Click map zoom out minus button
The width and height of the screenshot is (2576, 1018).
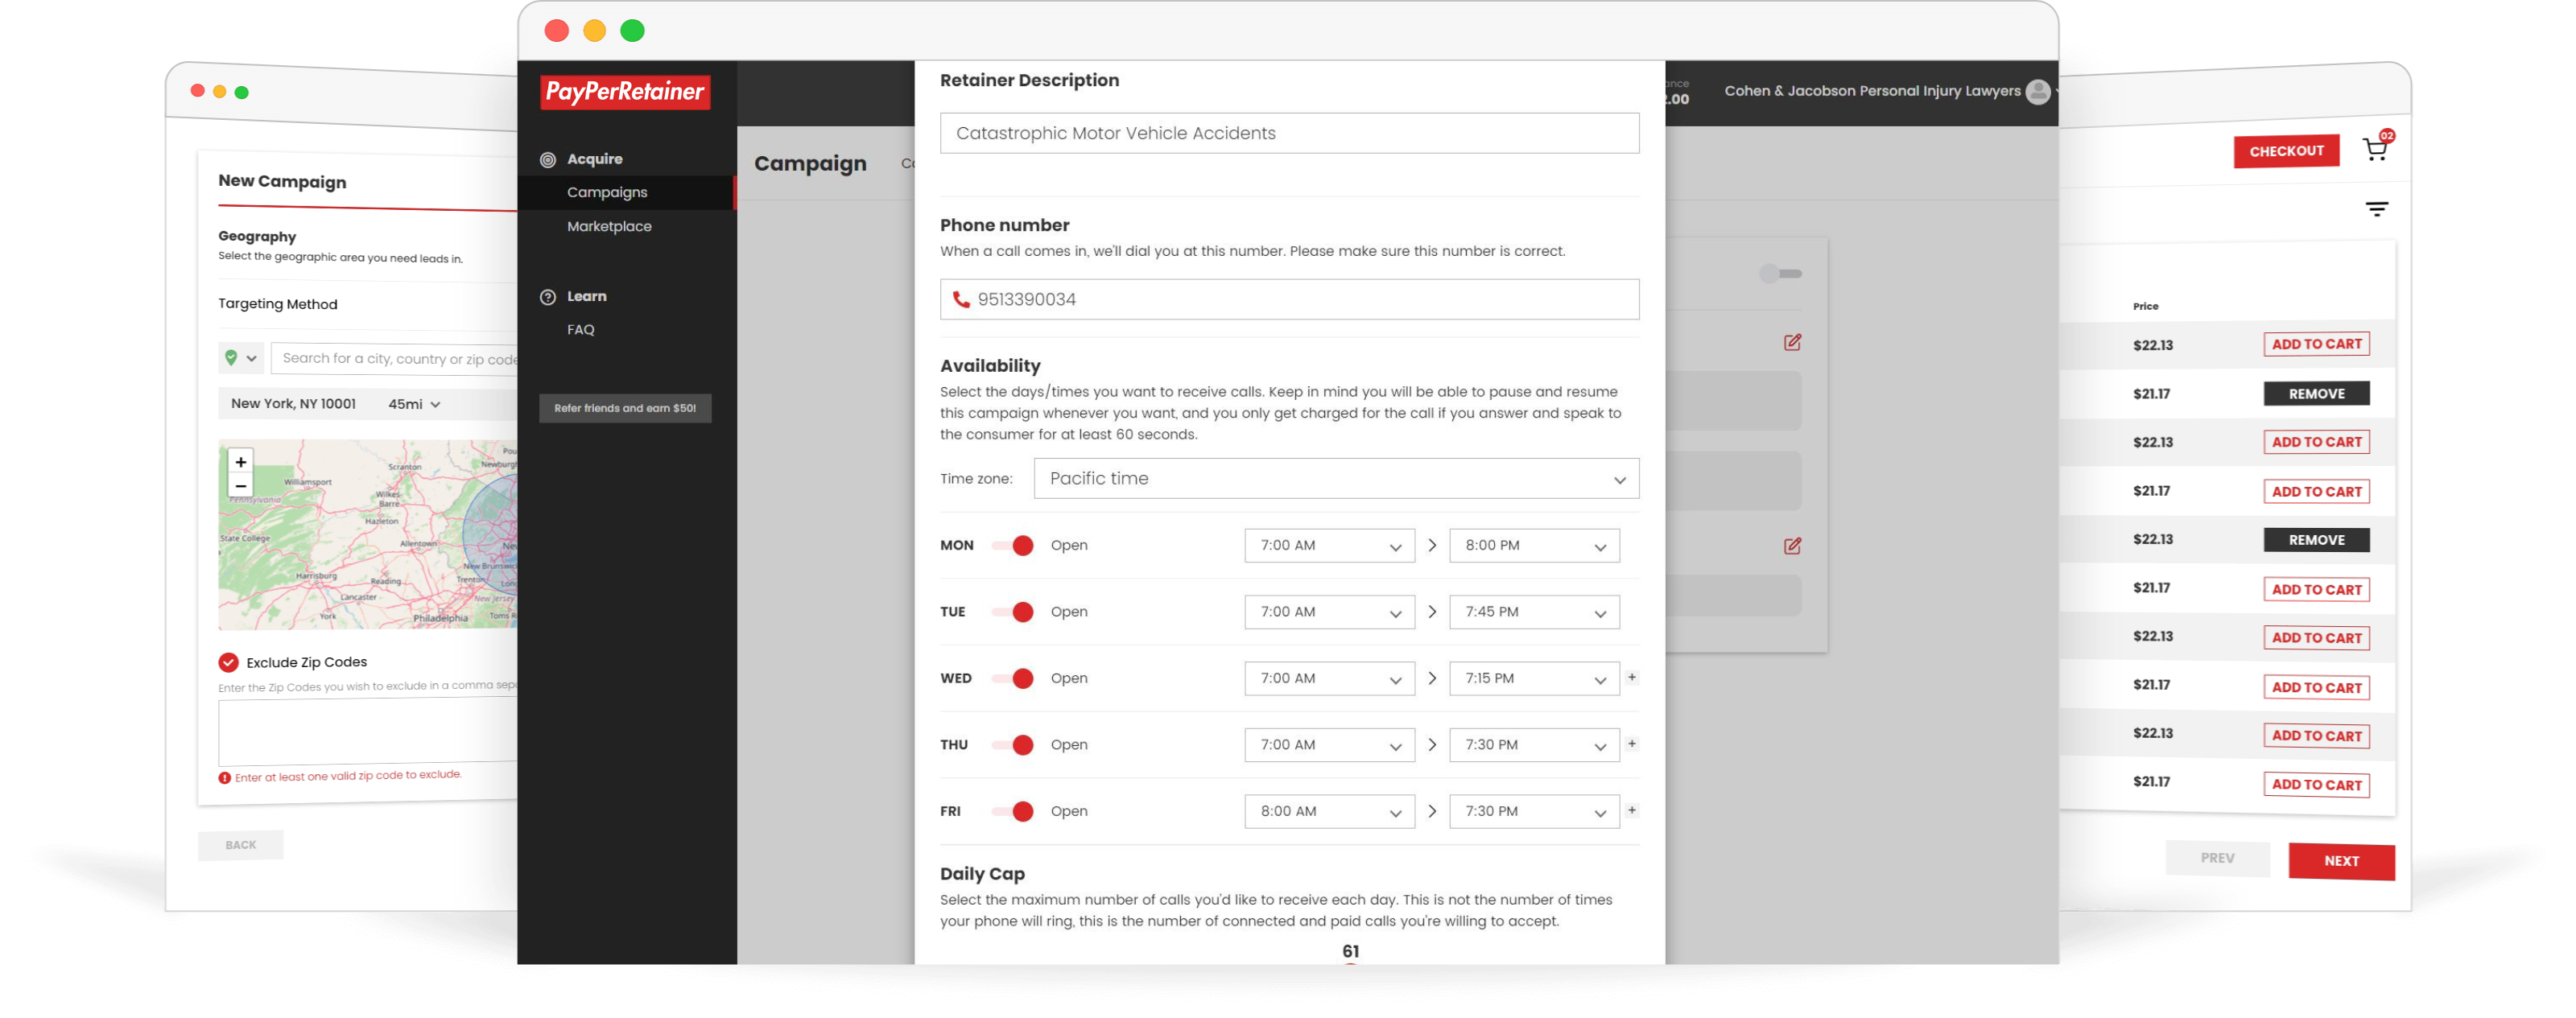[241, 486]
